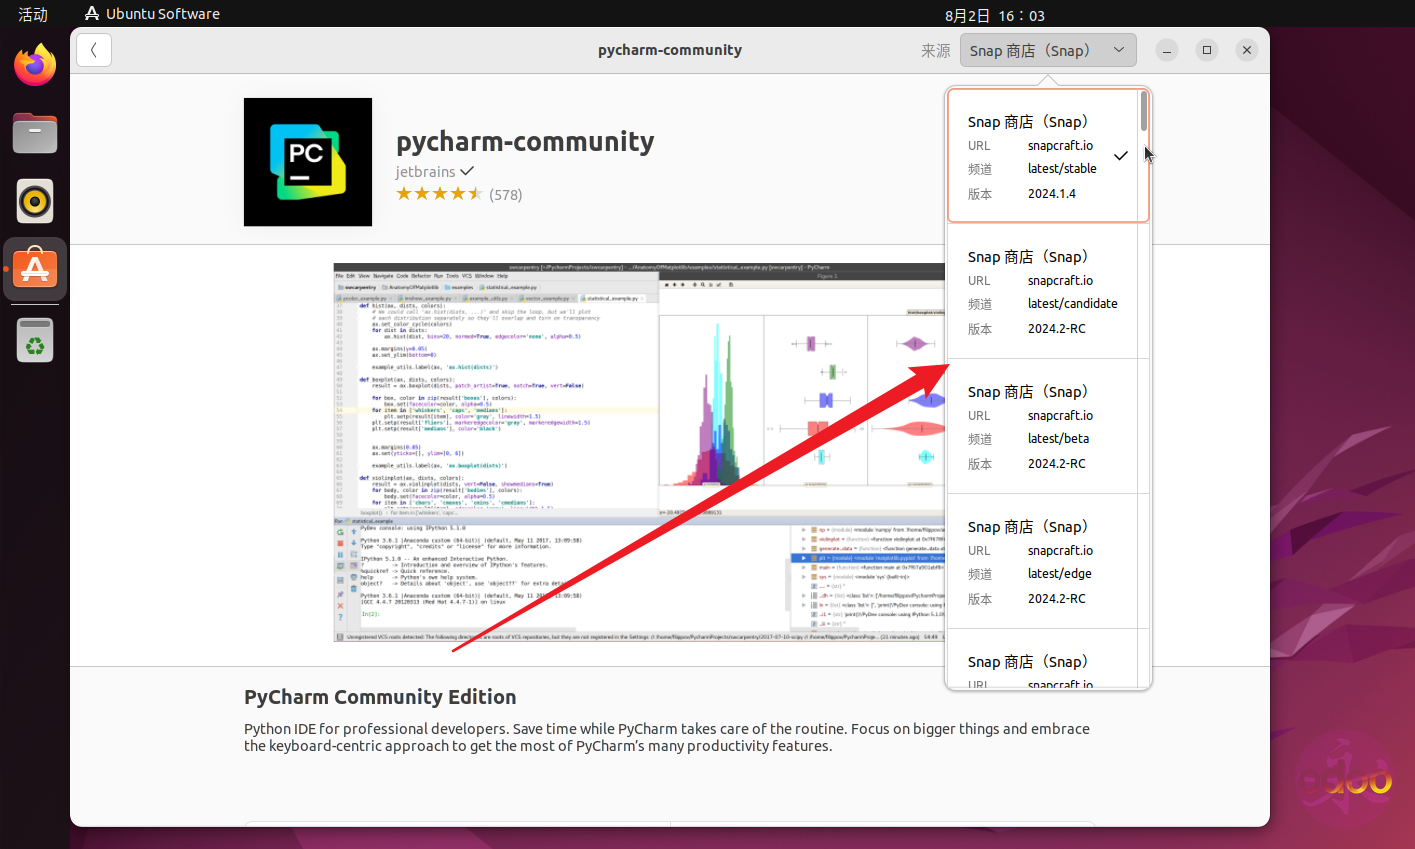Click Ubuntu Software icon in the dock
Image resolution: width=1415 pixels, height=849 pixels.
pyautogui.click(x=35, y=269)
